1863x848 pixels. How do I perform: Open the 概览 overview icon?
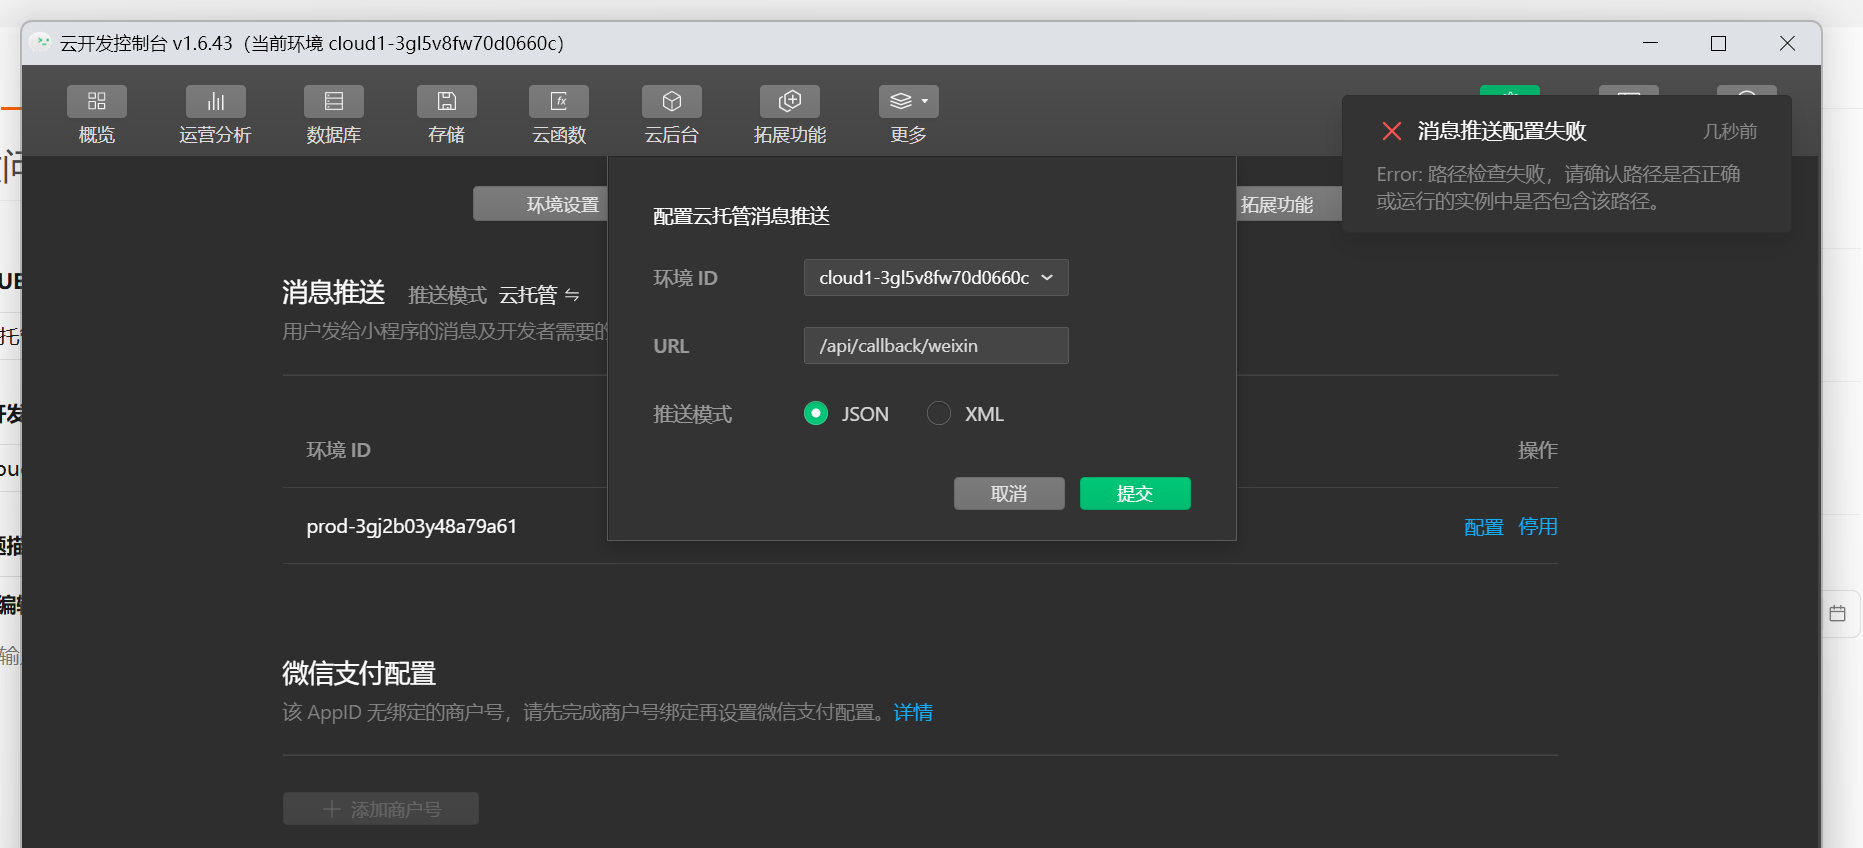[x=97, y=102]
